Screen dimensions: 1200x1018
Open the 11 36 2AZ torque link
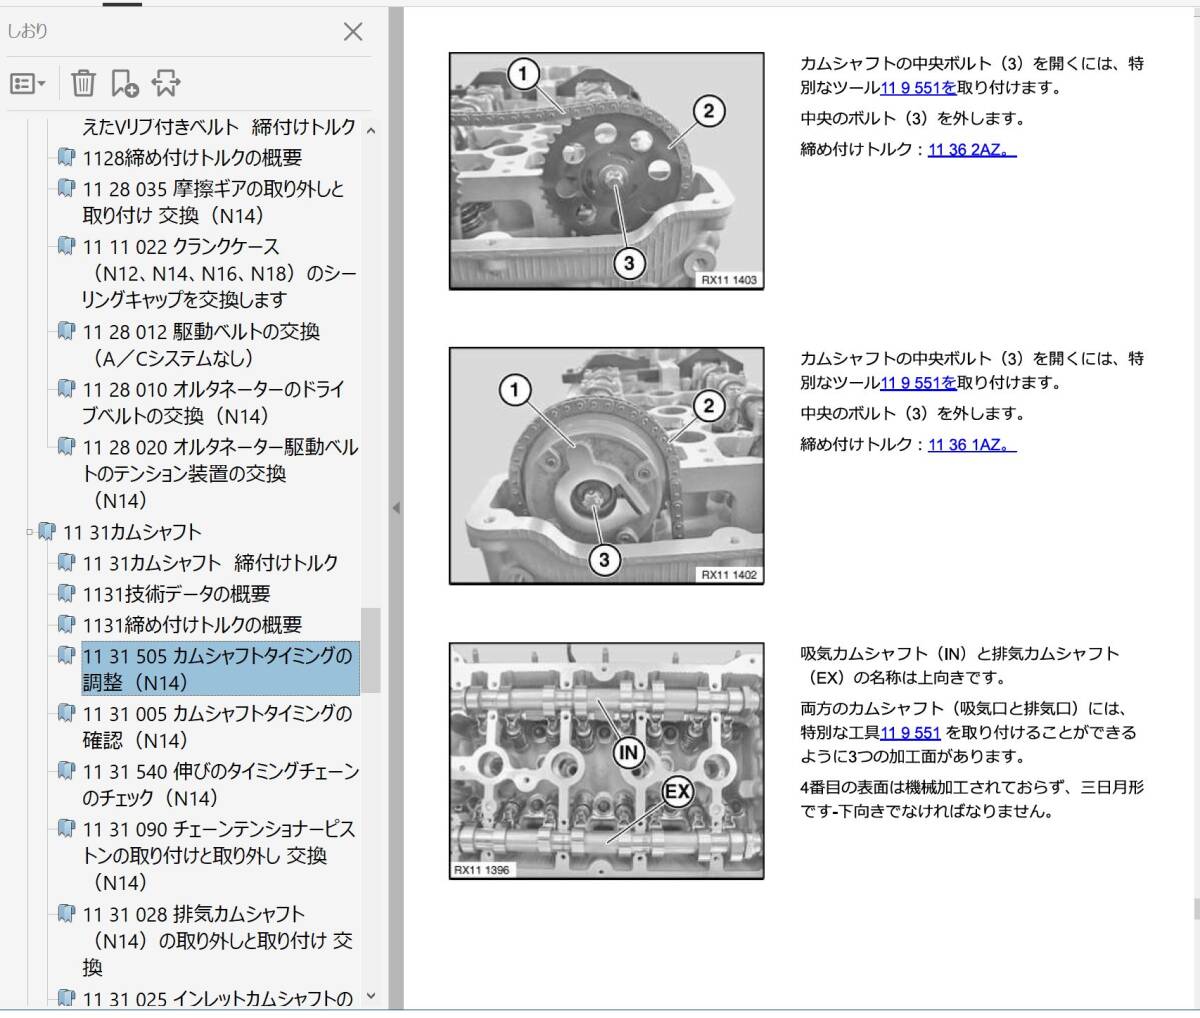pos(972,150)
